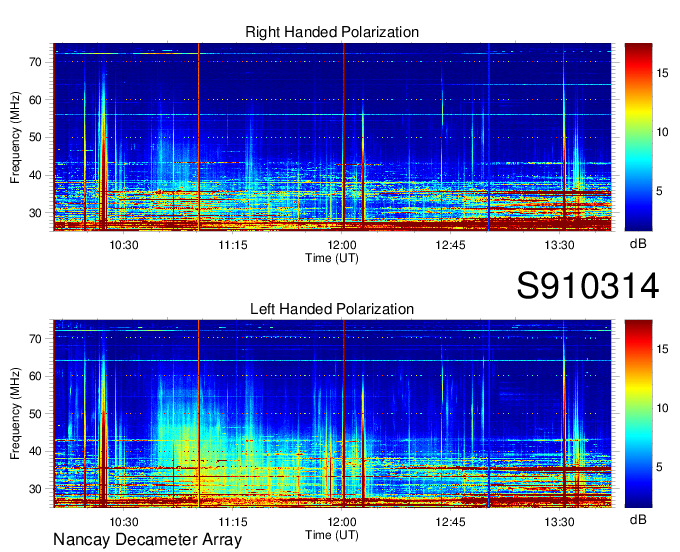Click the dB unit label of the top color scale
This screenshot has height=552, width=680.
[x=638, y=244]
